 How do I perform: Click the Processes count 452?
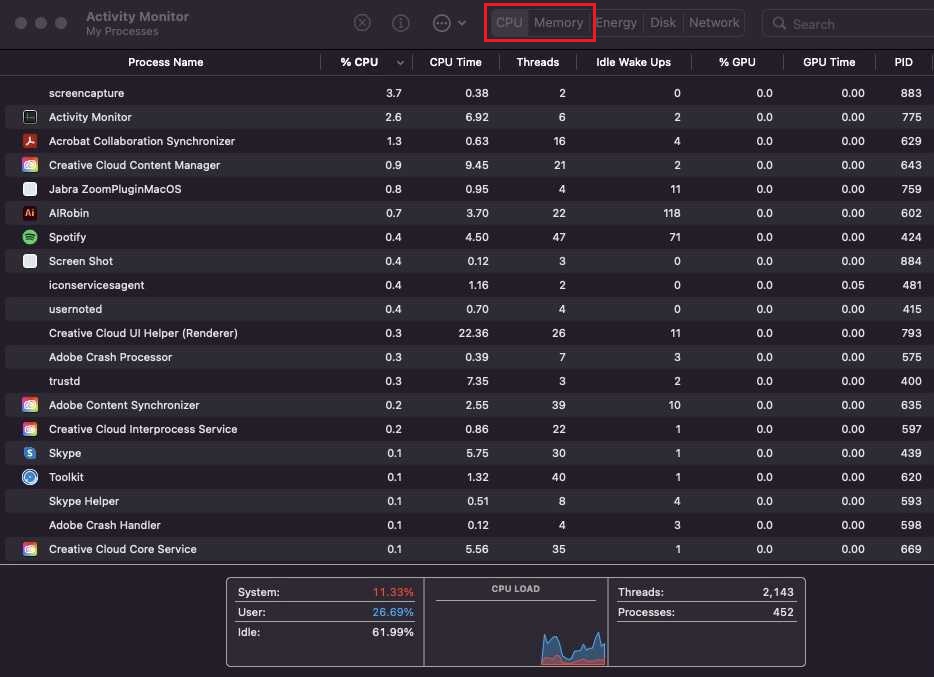(783, 612)
